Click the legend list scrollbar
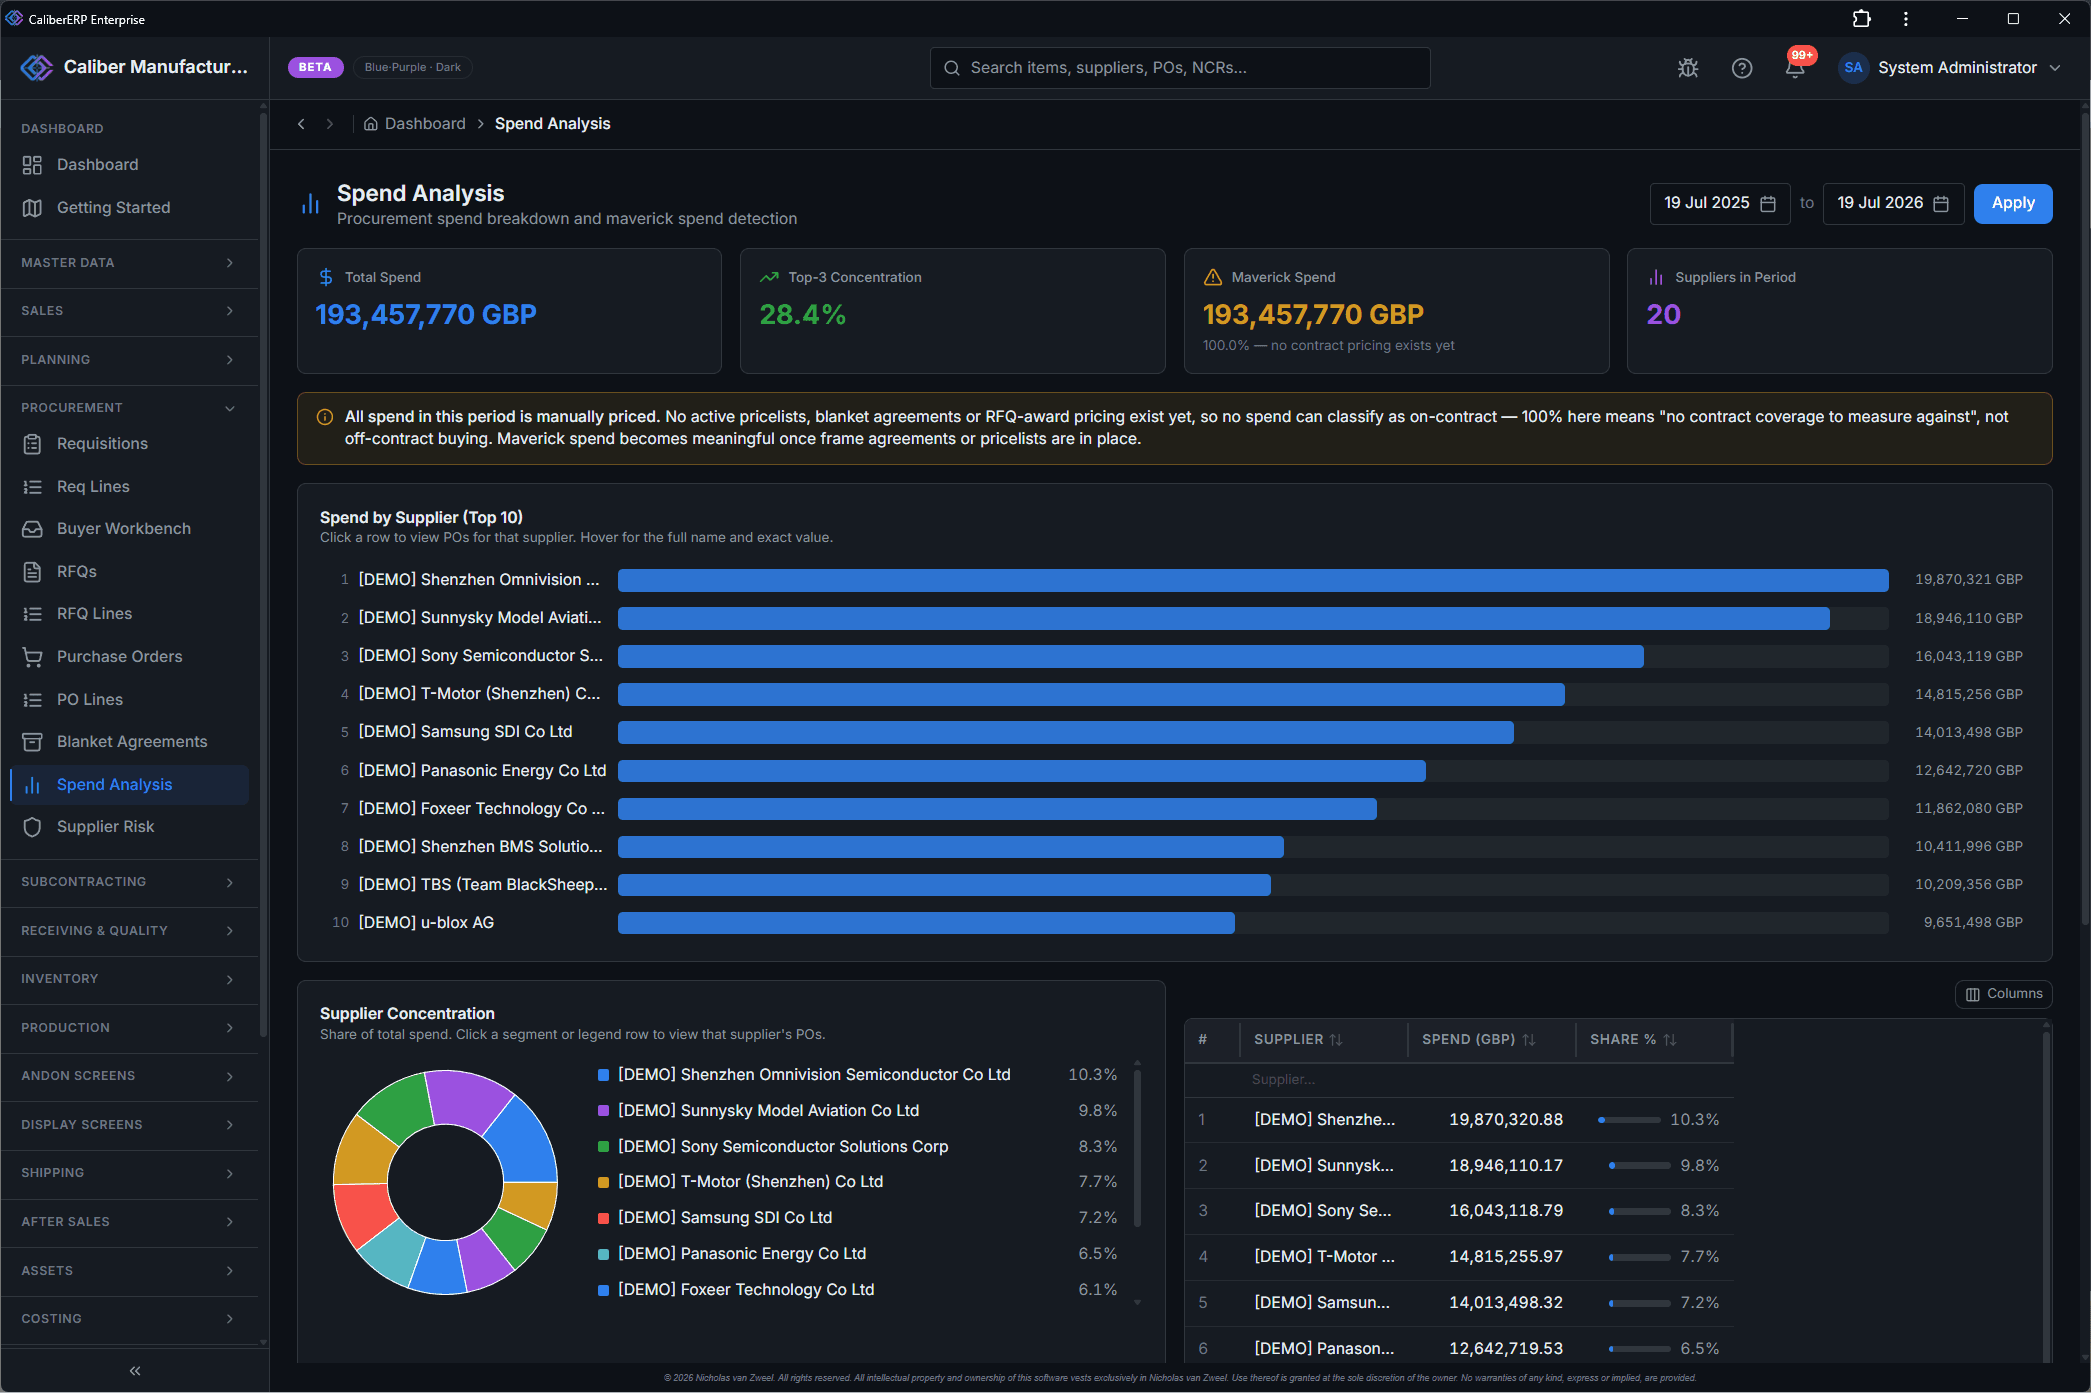Viewport: 2091px width, 1393px height. pyautogui.click(x=1137, y=1148)
